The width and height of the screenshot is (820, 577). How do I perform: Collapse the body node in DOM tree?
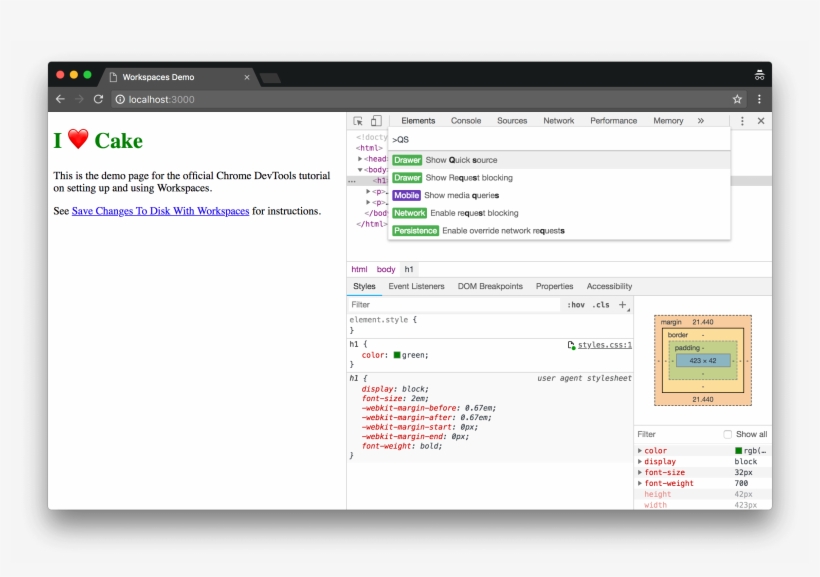360,169
